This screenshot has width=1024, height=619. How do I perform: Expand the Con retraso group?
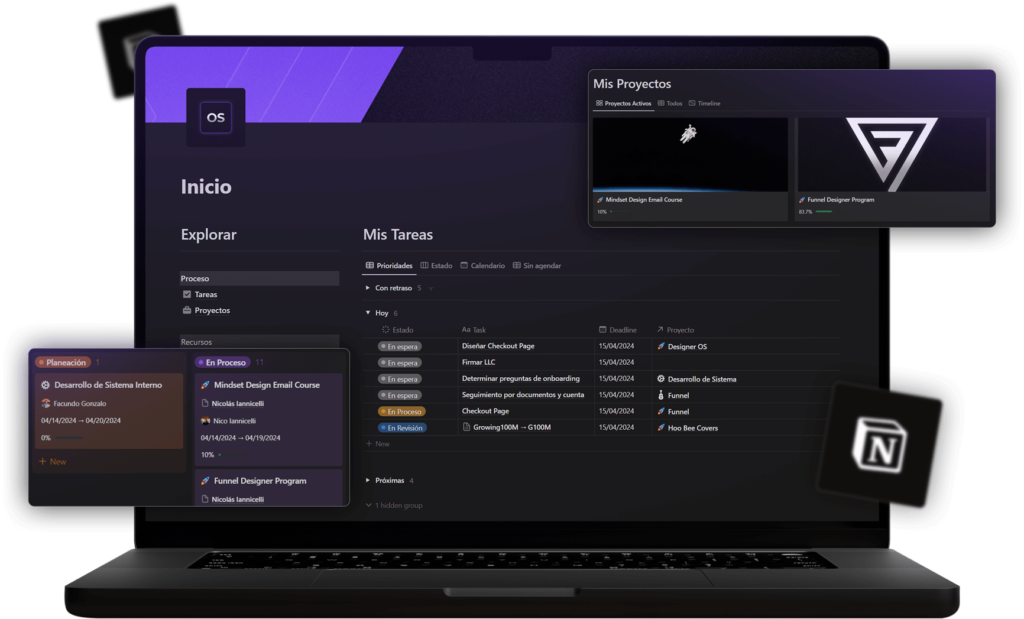point(368,288)
